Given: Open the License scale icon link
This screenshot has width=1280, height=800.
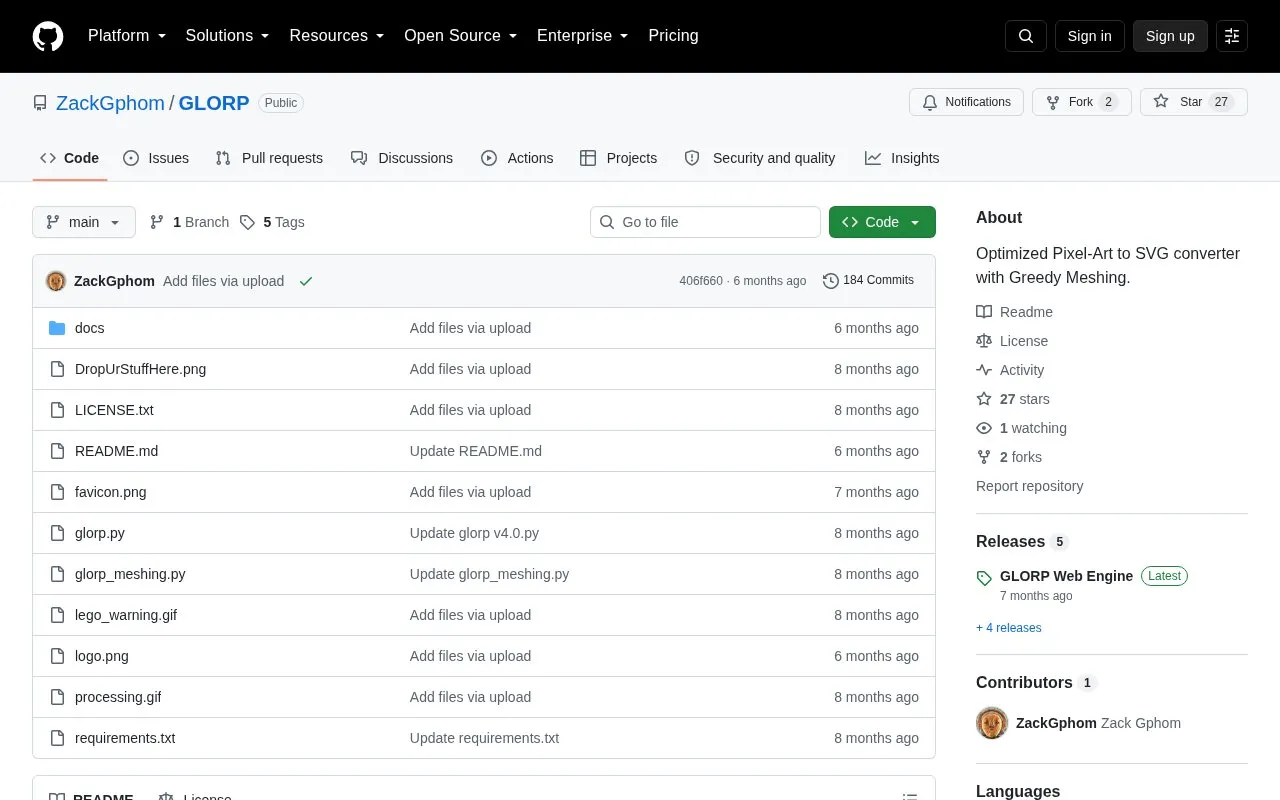Looking at the screenshot, I should click(984, 341).
